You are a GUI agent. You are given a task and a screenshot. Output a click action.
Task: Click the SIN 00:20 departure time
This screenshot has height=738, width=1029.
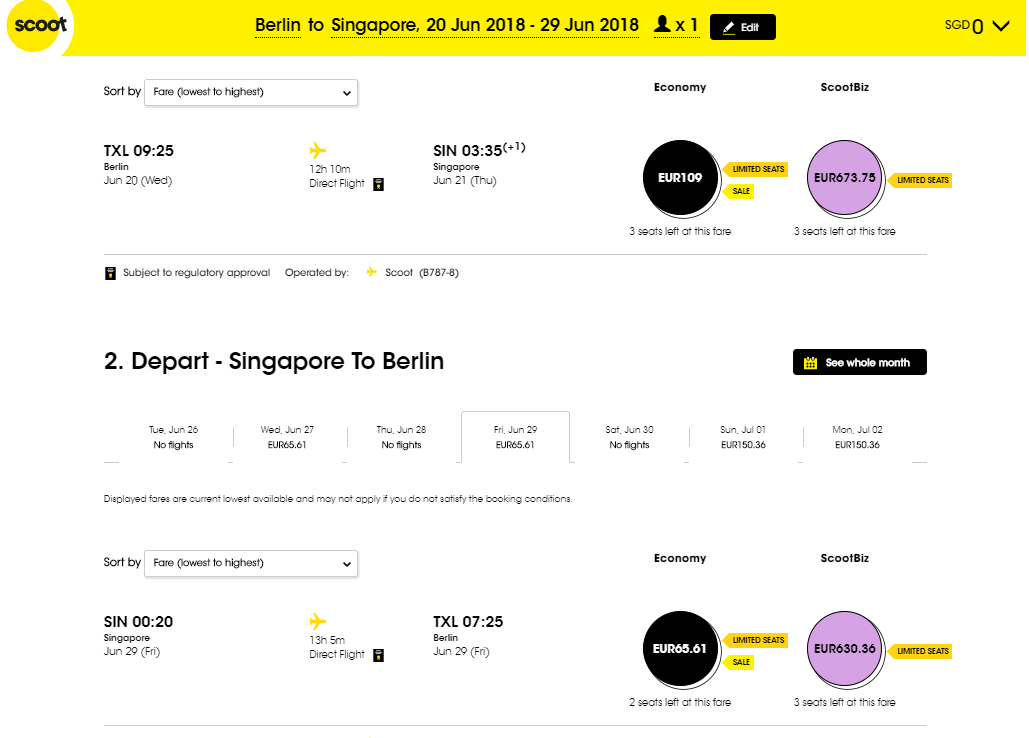coord(138,622)
